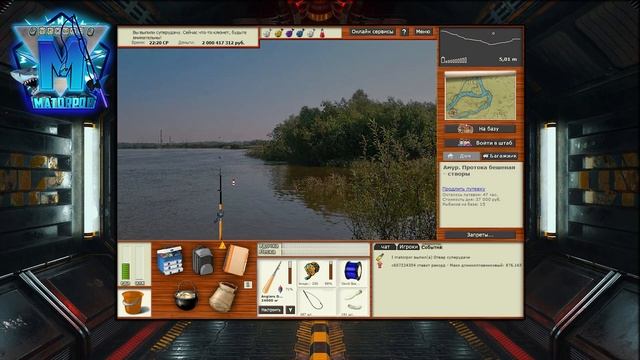Click the record cup event icon

(380, 265)
